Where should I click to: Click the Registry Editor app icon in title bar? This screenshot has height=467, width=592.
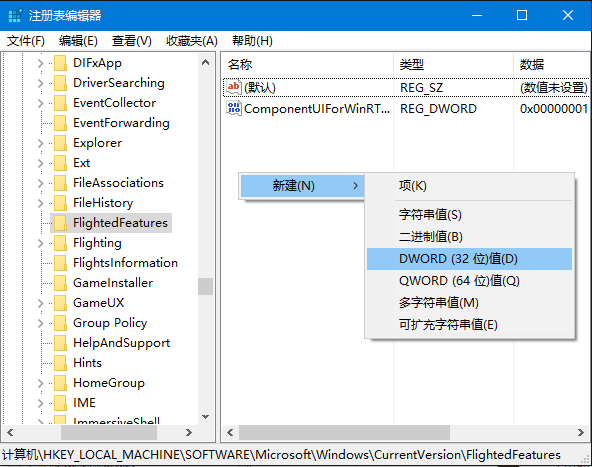[x=15, y=15]
